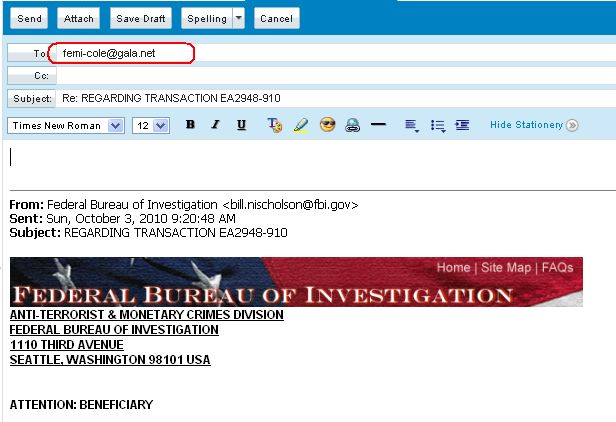Screen dimensions: 616x422
Task: Click the indent icon
Action: 462,125
